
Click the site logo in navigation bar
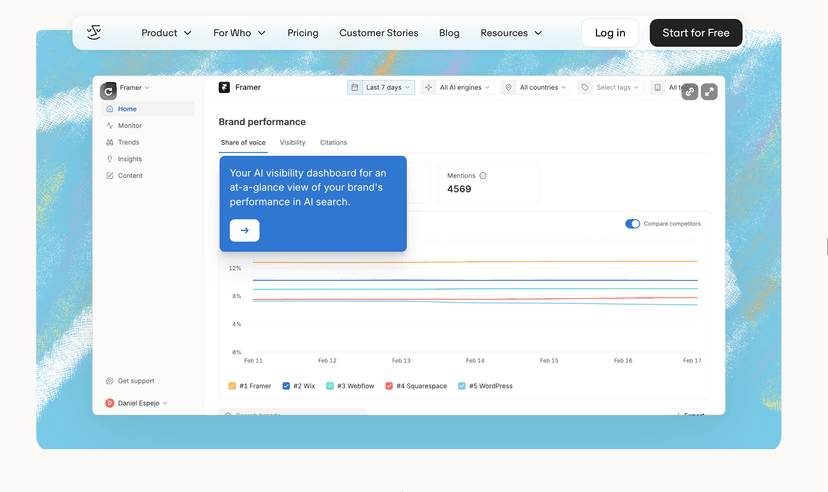click(x=94, y=33)
